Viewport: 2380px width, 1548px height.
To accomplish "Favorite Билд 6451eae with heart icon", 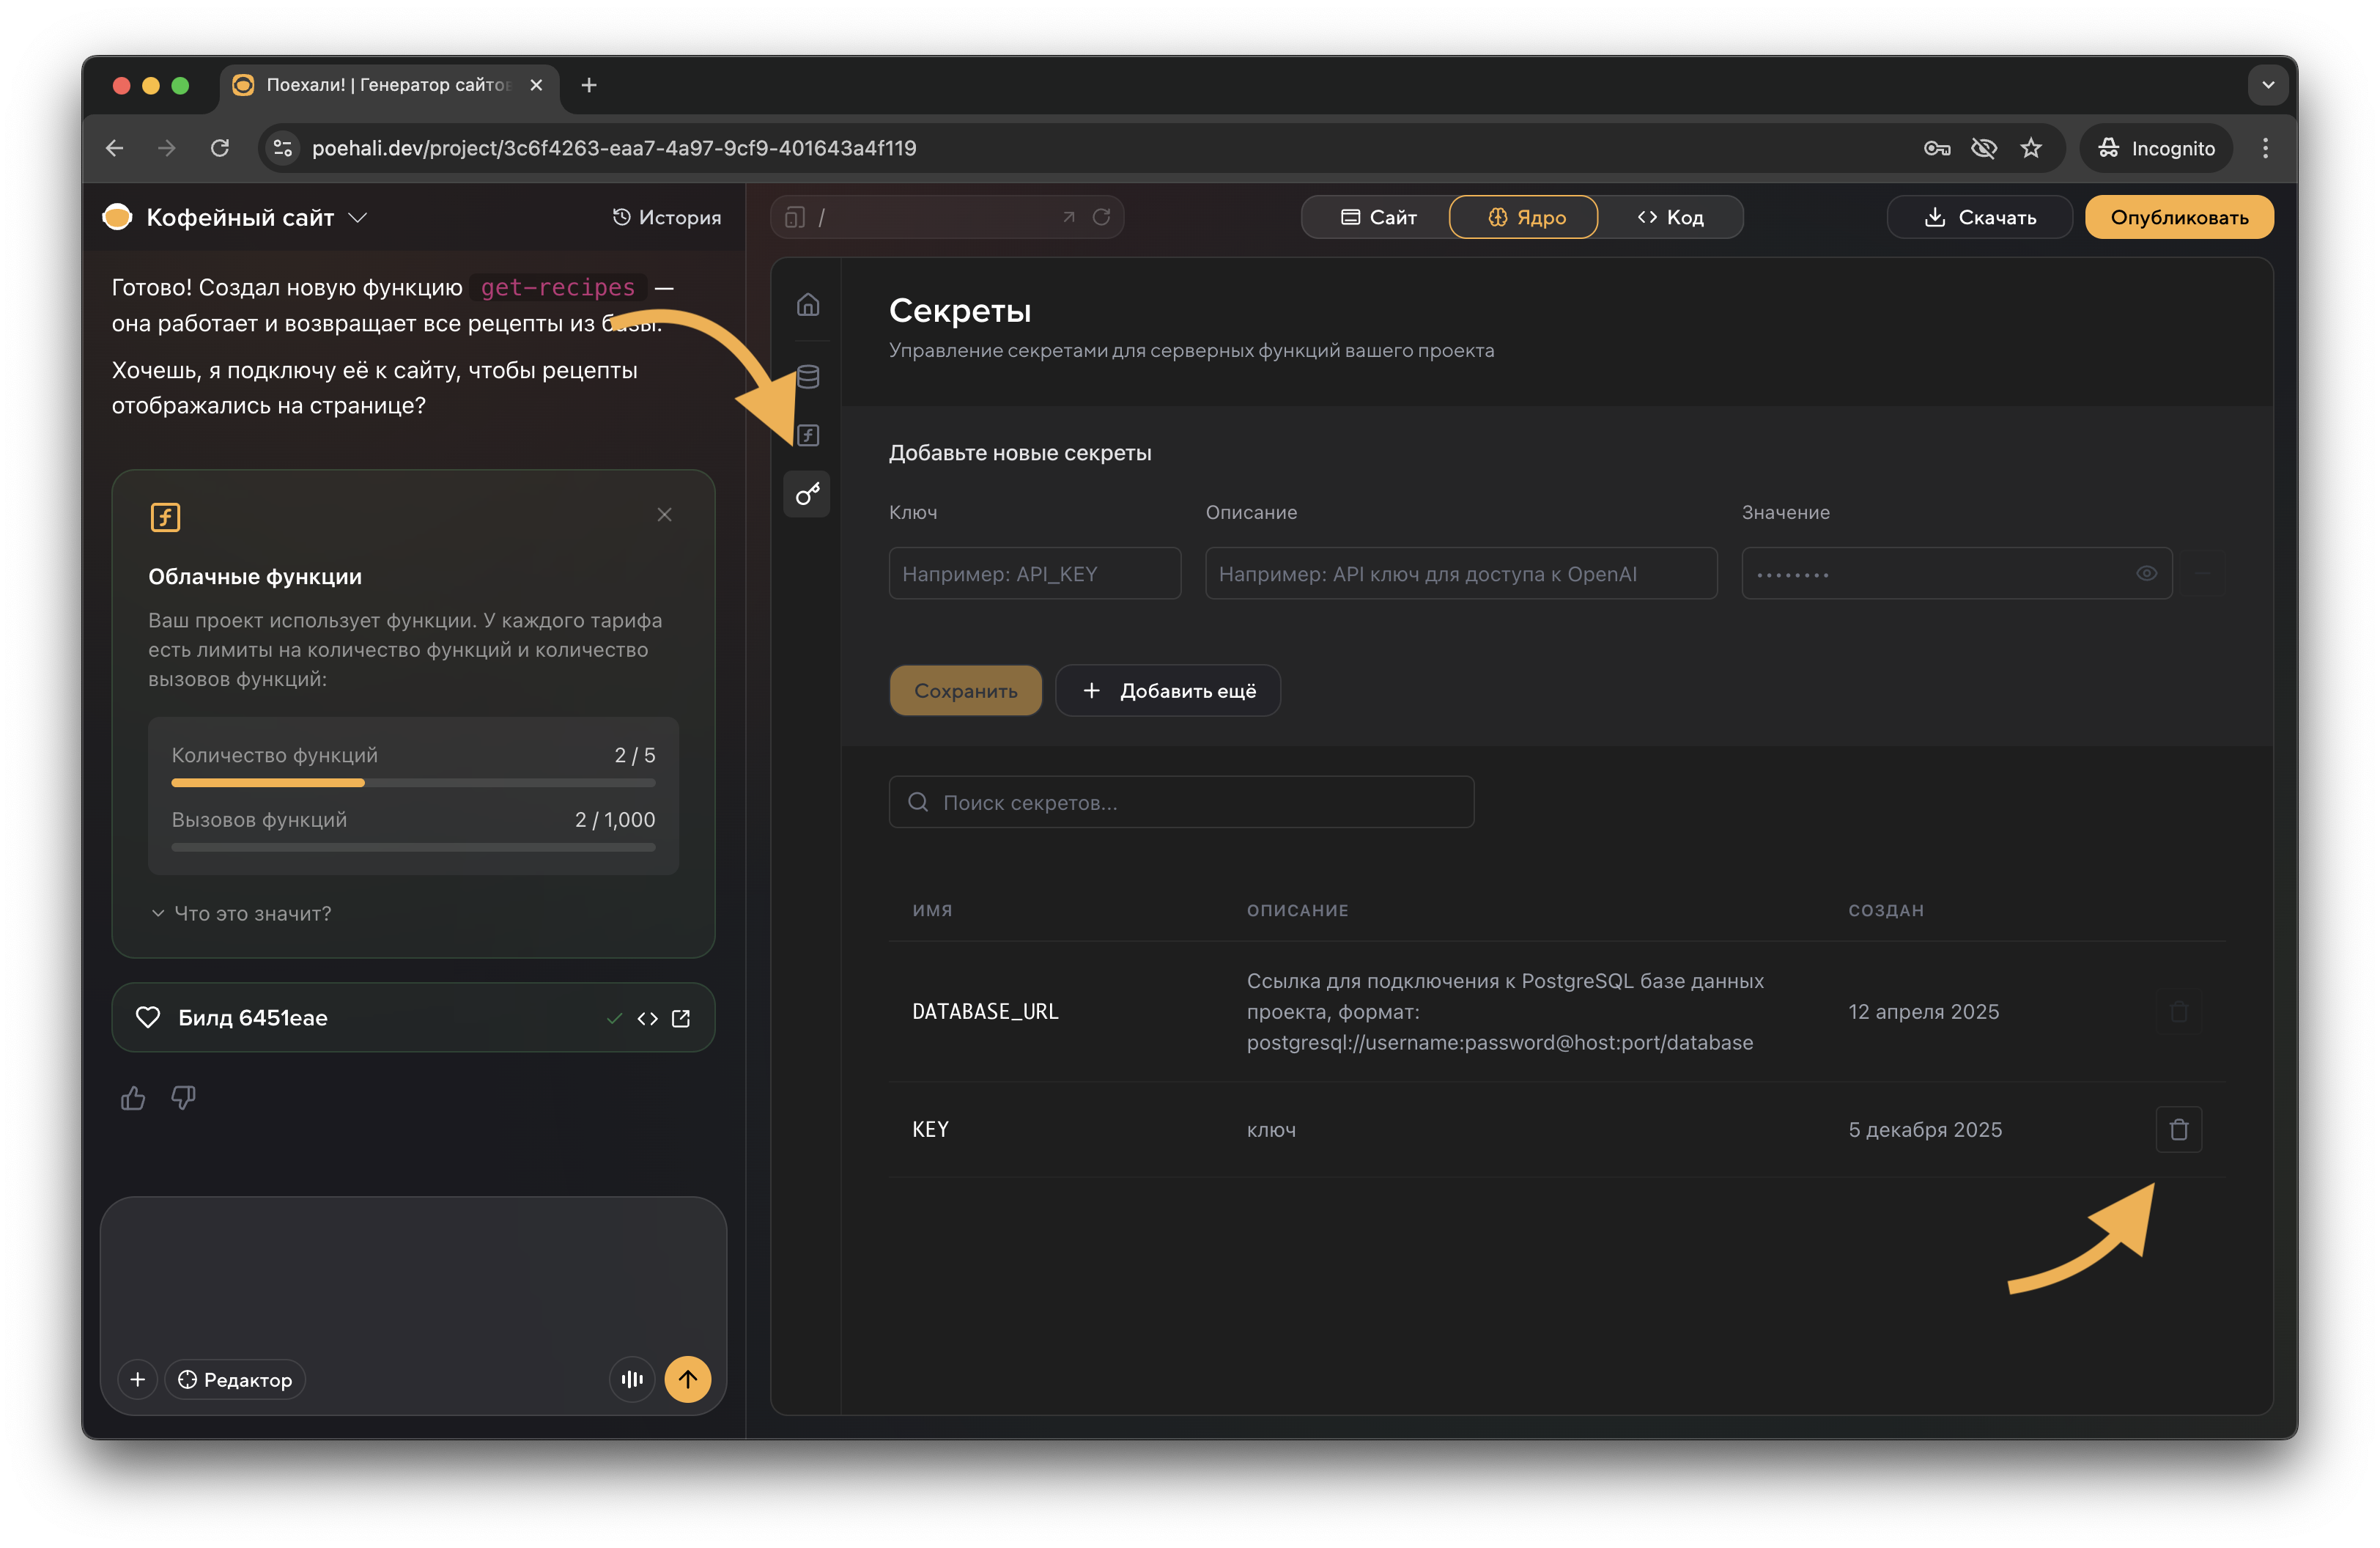I will coord(148,1018).
